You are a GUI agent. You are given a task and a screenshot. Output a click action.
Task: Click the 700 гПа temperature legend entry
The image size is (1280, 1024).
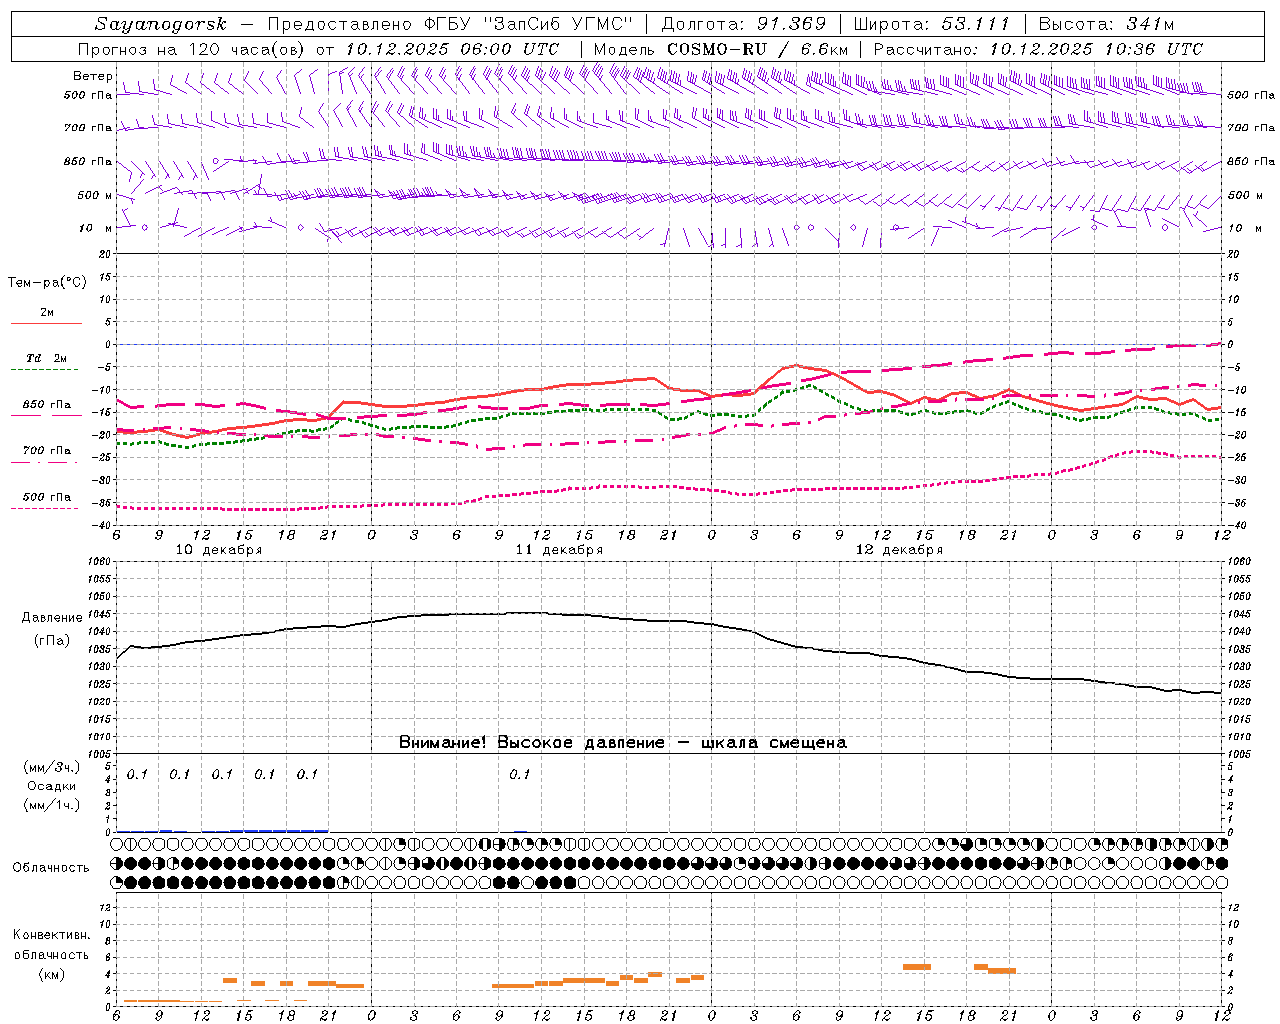[47, 451]
